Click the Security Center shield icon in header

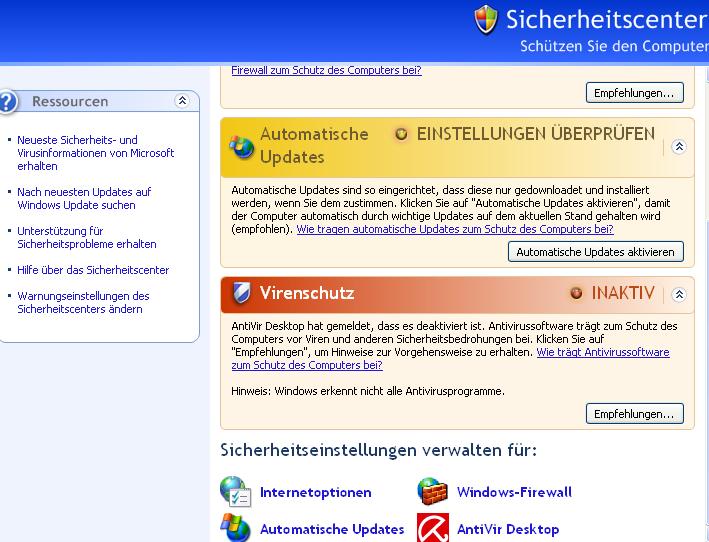click(x=486, y=19)
